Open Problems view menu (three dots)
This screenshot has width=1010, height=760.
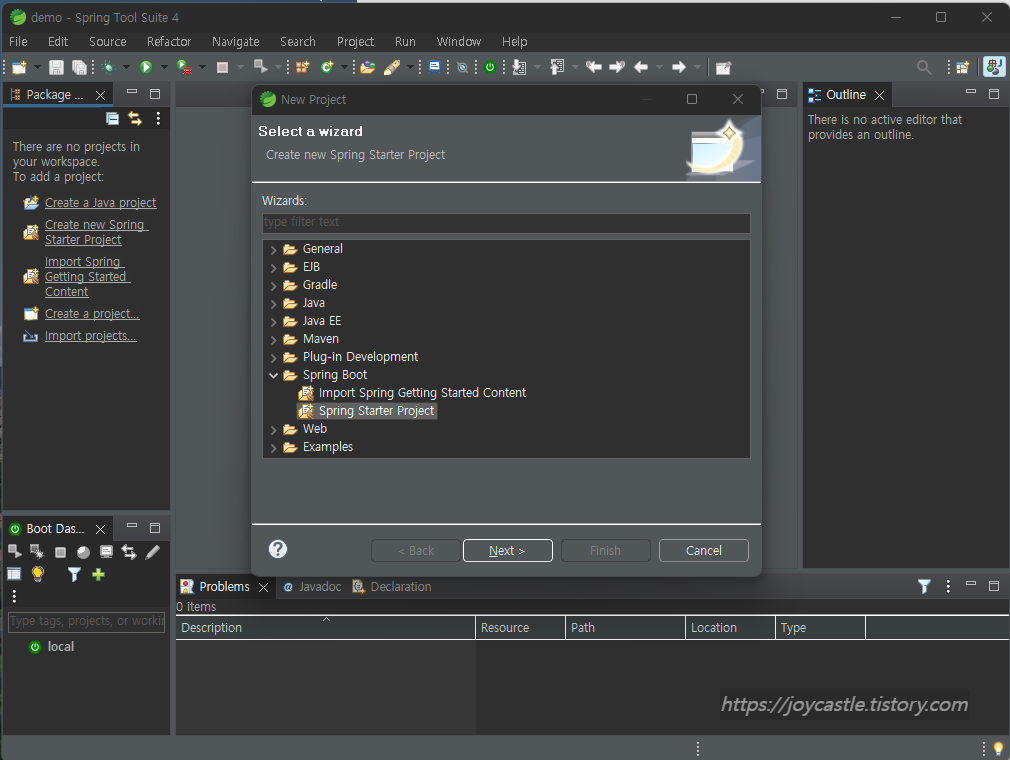(948, 586)
